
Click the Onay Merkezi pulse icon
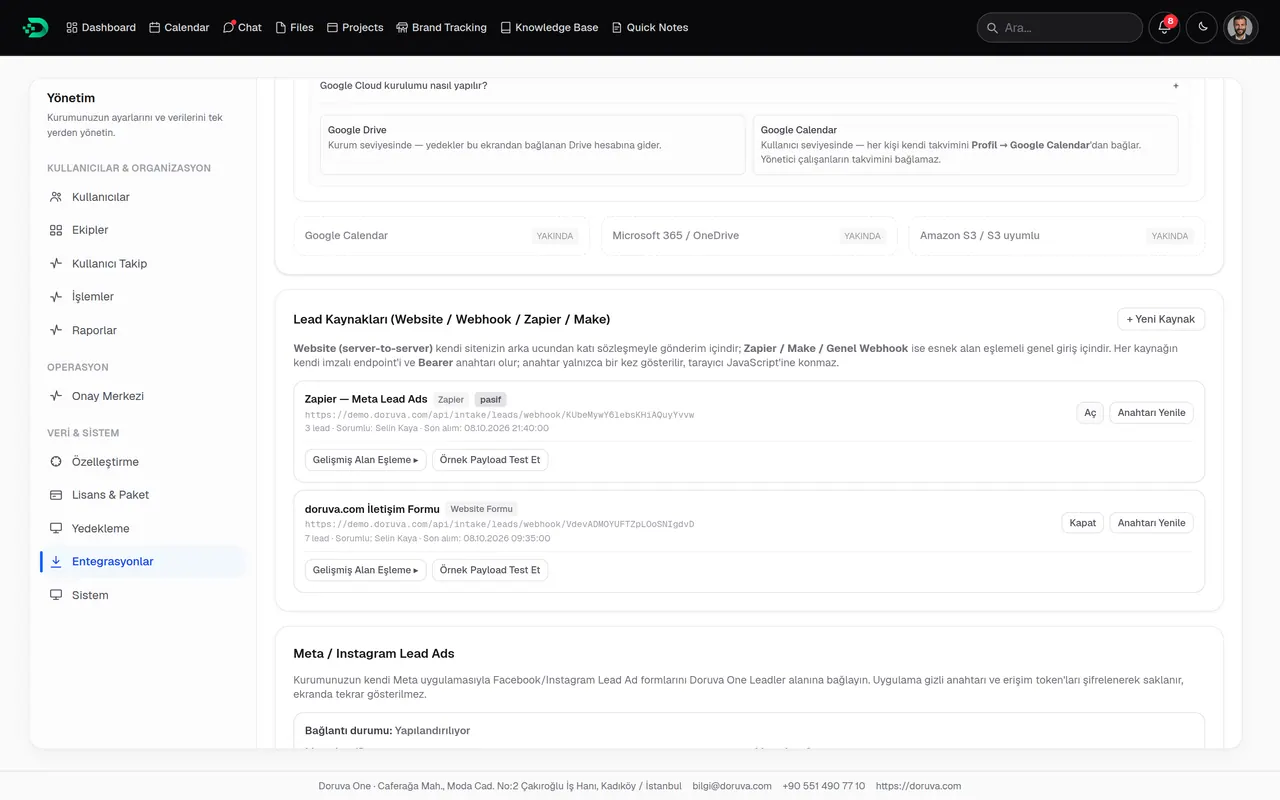[56, 396]
